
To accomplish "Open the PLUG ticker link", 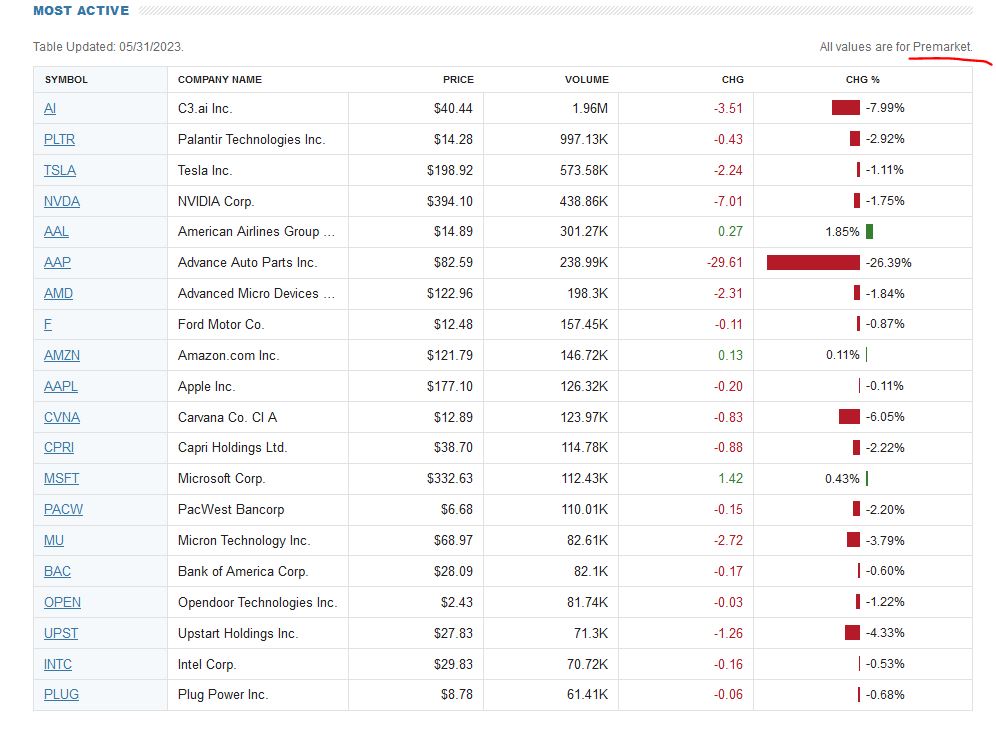I will (x=61, y=694).
